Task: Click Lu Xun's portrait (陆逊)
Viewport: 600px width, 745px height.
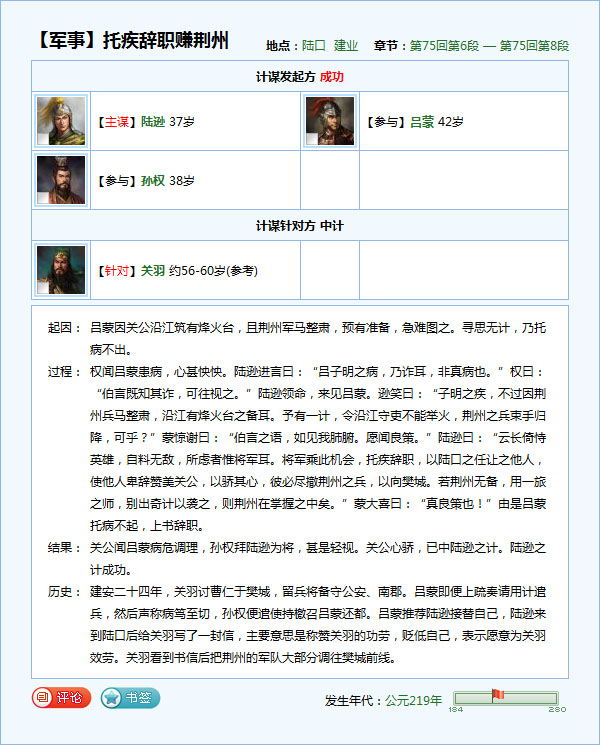Action: [x=61, y=121]
